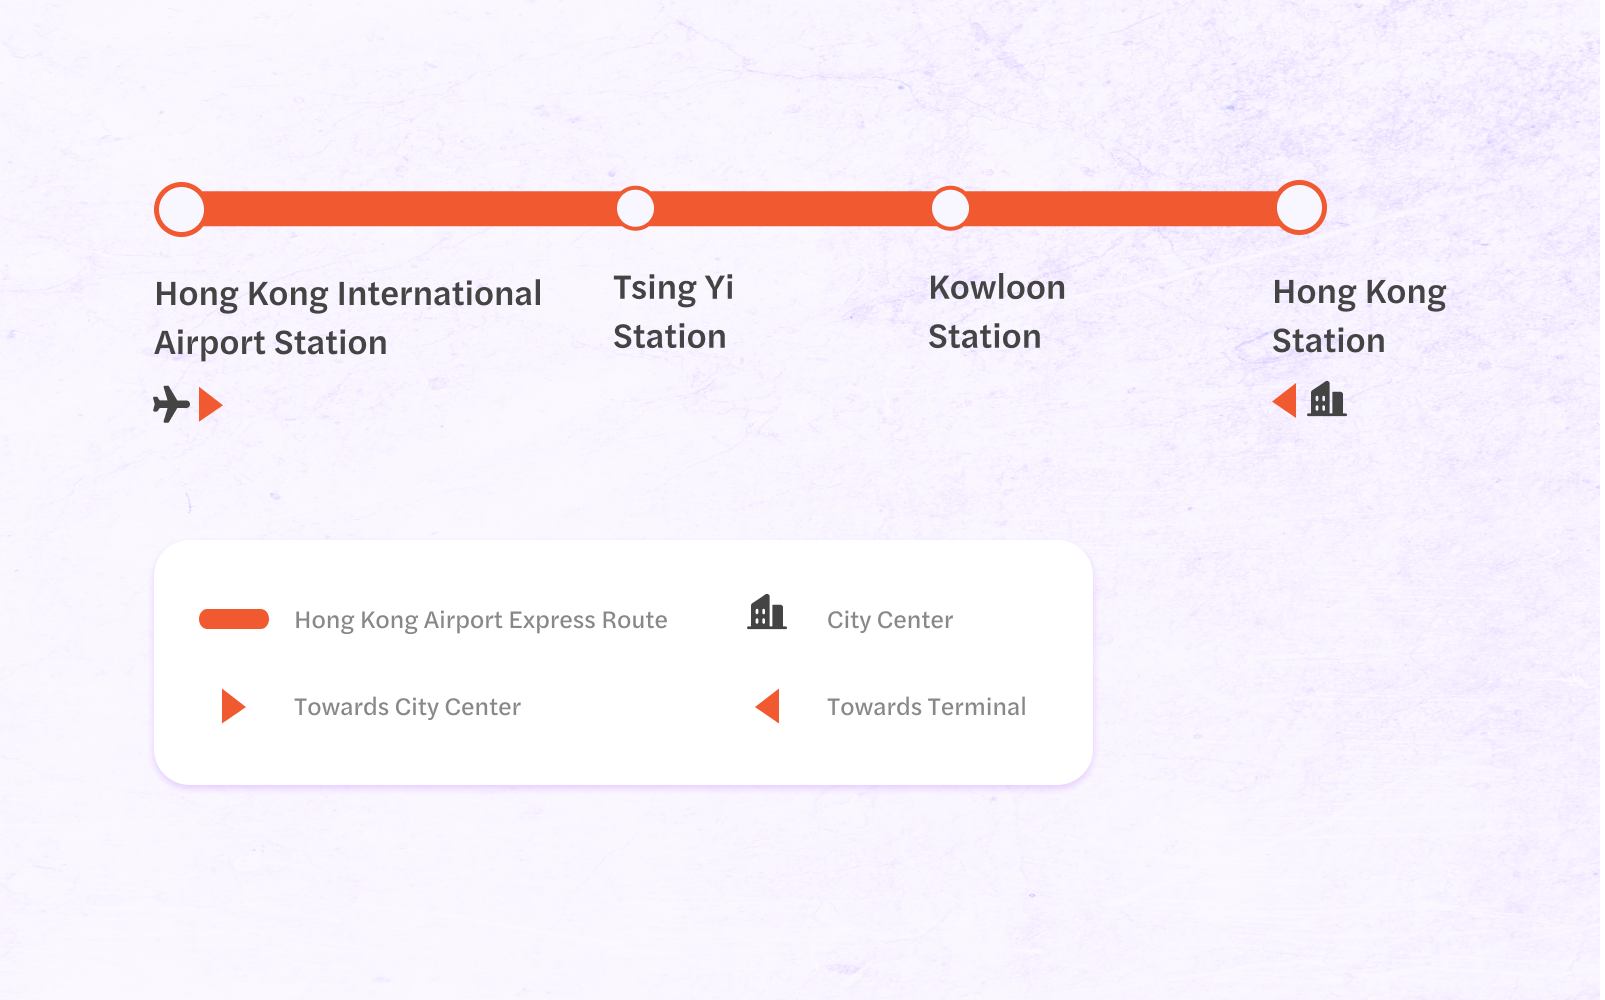
Task: Select the Tsing Yi stop marker on the route
Action: [x=635, y=209]
